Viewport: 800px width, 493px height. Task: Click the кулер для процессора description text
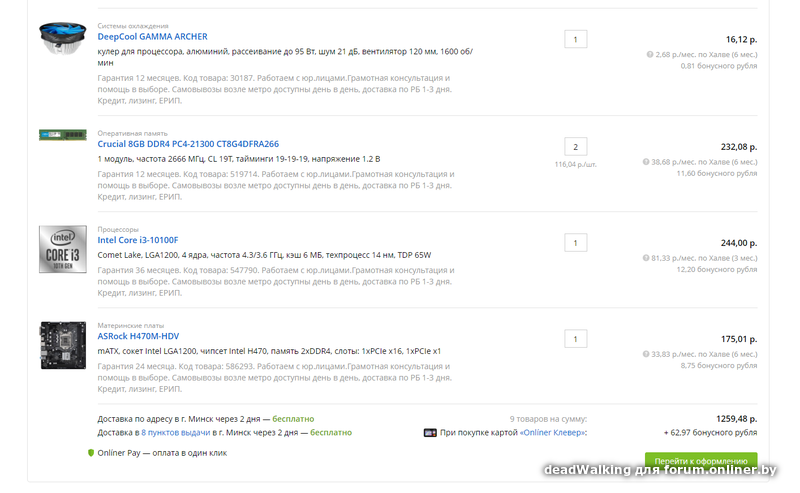285,57
